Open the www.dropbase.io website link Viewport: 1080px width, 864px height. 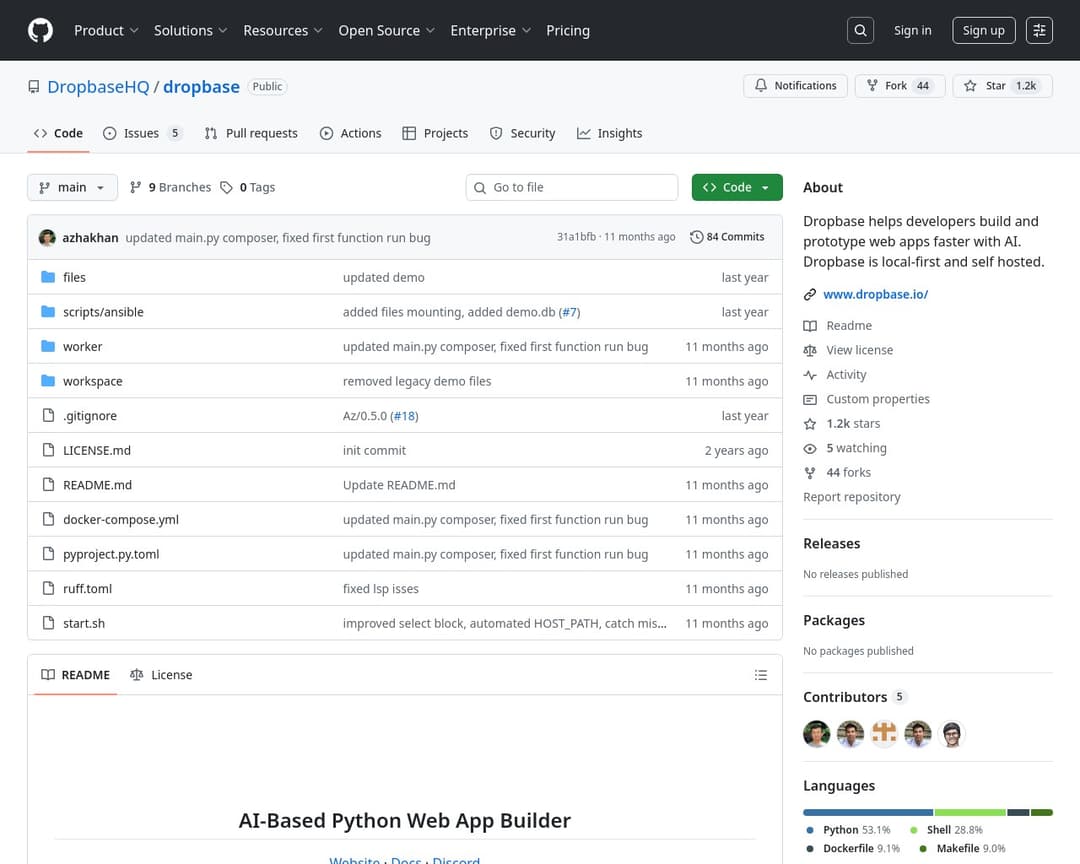(x=875, y=294)
